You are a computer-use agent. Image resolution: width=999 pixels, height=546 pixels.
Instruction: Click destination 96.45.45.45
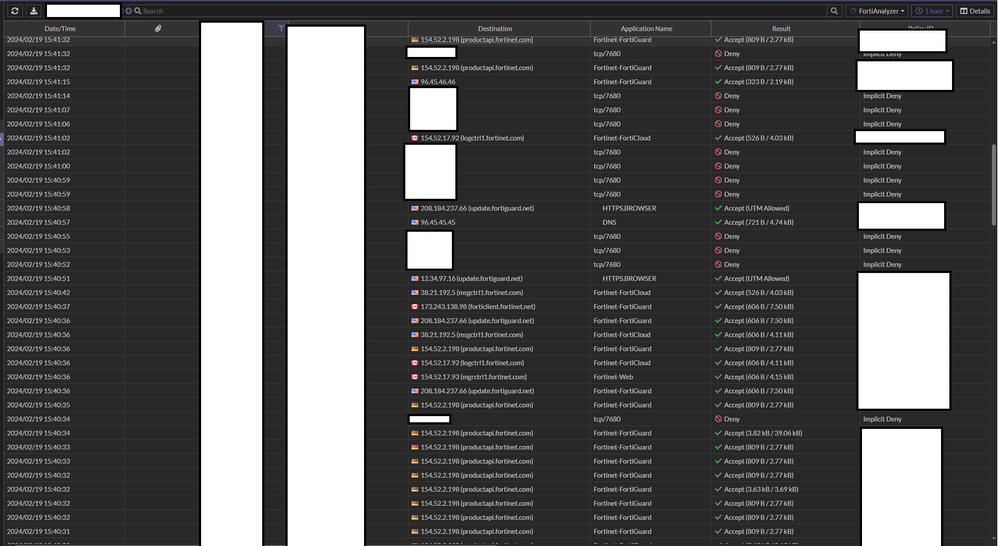(438, 222)
